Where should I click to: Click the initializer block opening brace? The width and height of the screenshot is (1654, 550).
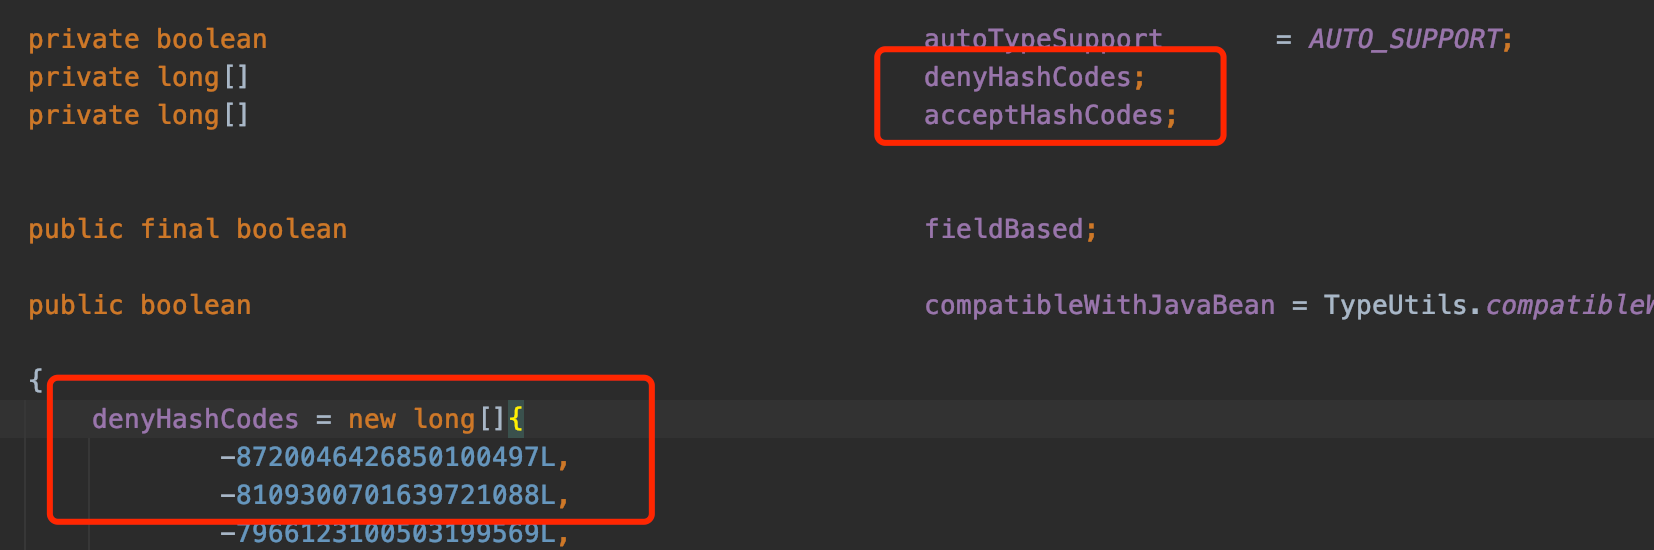36,380
